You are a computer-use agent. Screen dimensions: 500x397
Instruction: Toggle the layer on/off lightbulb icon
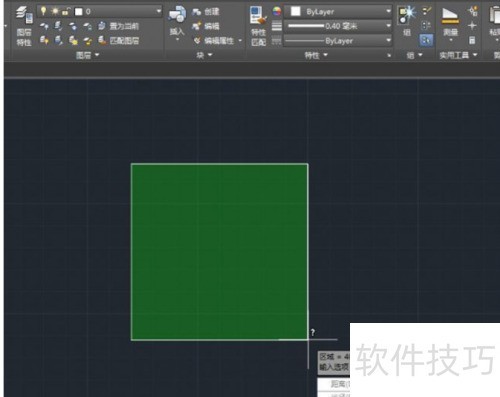(x=43, y=11)
